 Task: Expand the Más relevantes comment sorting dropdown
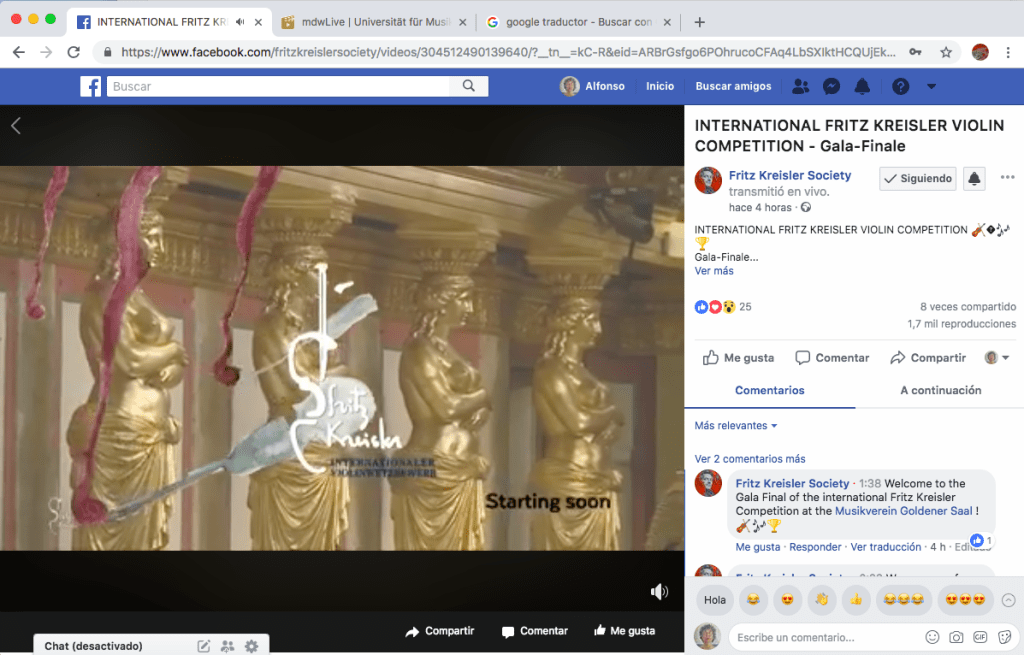[x=736, y=426]
